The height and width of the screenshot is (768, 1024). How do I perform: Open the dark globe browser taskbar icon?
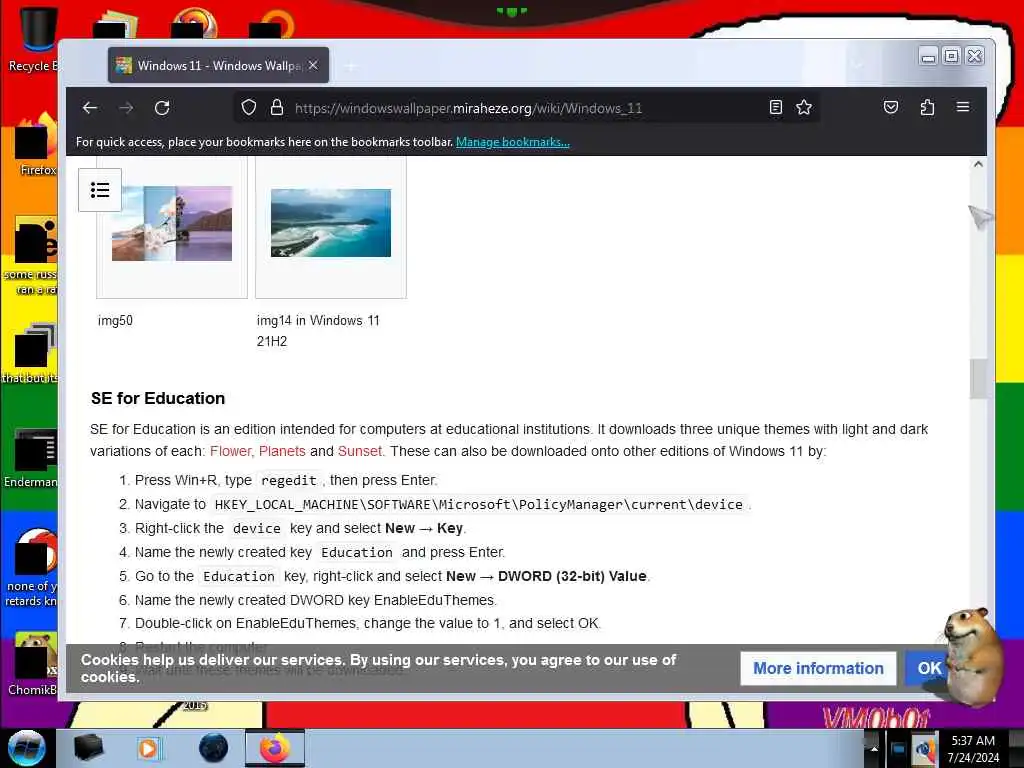click(x=214, y=748)
